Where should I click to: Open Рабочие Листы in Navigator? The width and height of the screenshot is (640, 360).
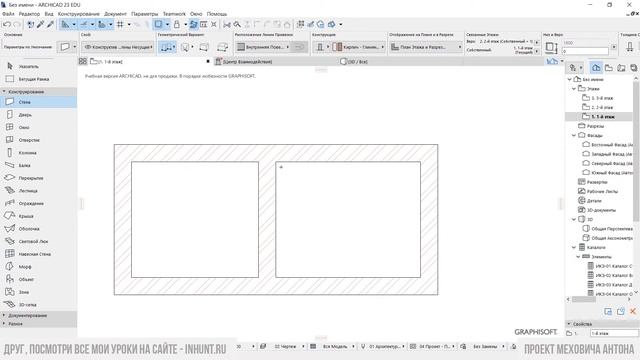598,191
